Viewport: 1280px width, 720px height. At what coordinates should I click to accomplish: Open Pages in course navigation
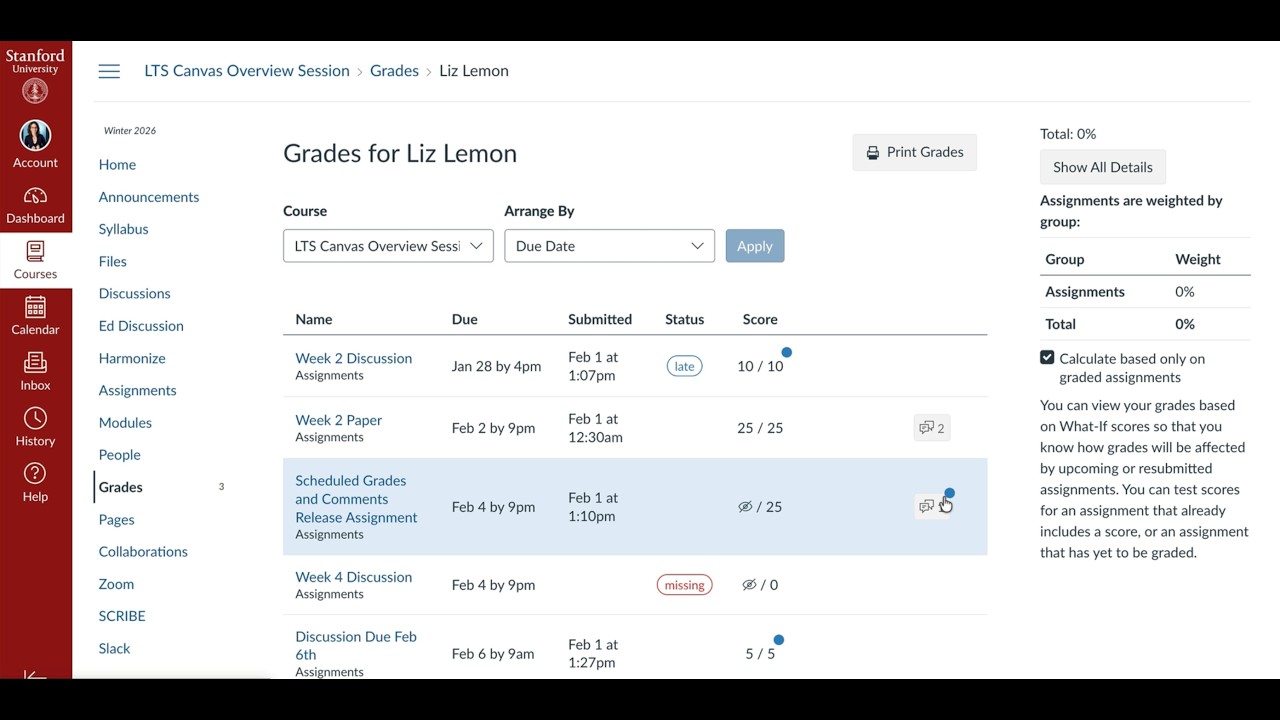click(x=116, y=519)
